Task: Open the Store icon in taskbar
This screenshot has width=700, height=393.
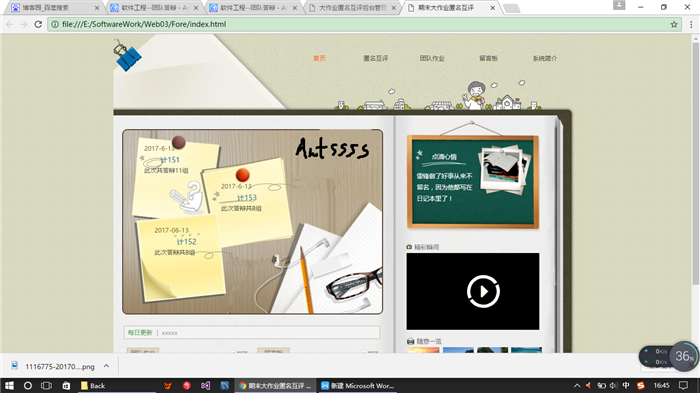Action: click(x=66, y=385)
